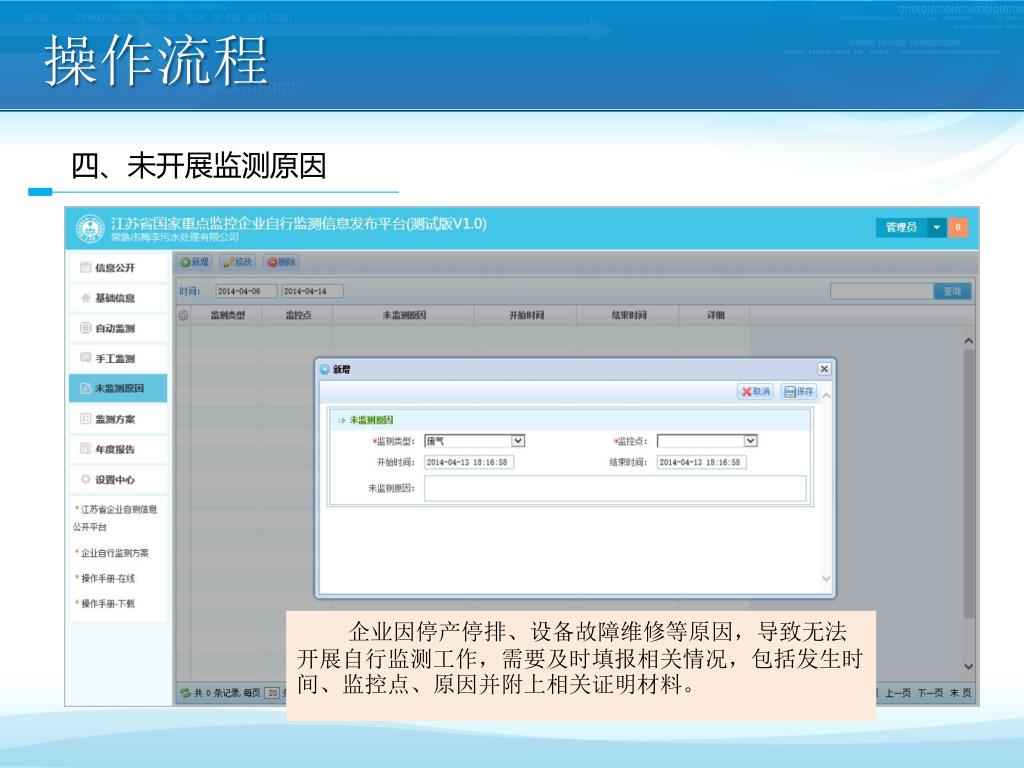Click the 自动监测 sidebar icon
This screenshot has width=1024, height=768.
85,328
